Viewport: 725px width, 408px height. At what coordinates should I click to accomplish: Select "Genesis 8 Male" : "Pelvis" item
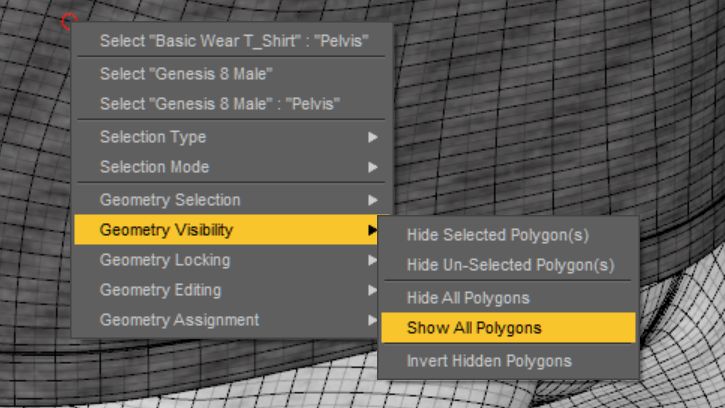point(232,104)
